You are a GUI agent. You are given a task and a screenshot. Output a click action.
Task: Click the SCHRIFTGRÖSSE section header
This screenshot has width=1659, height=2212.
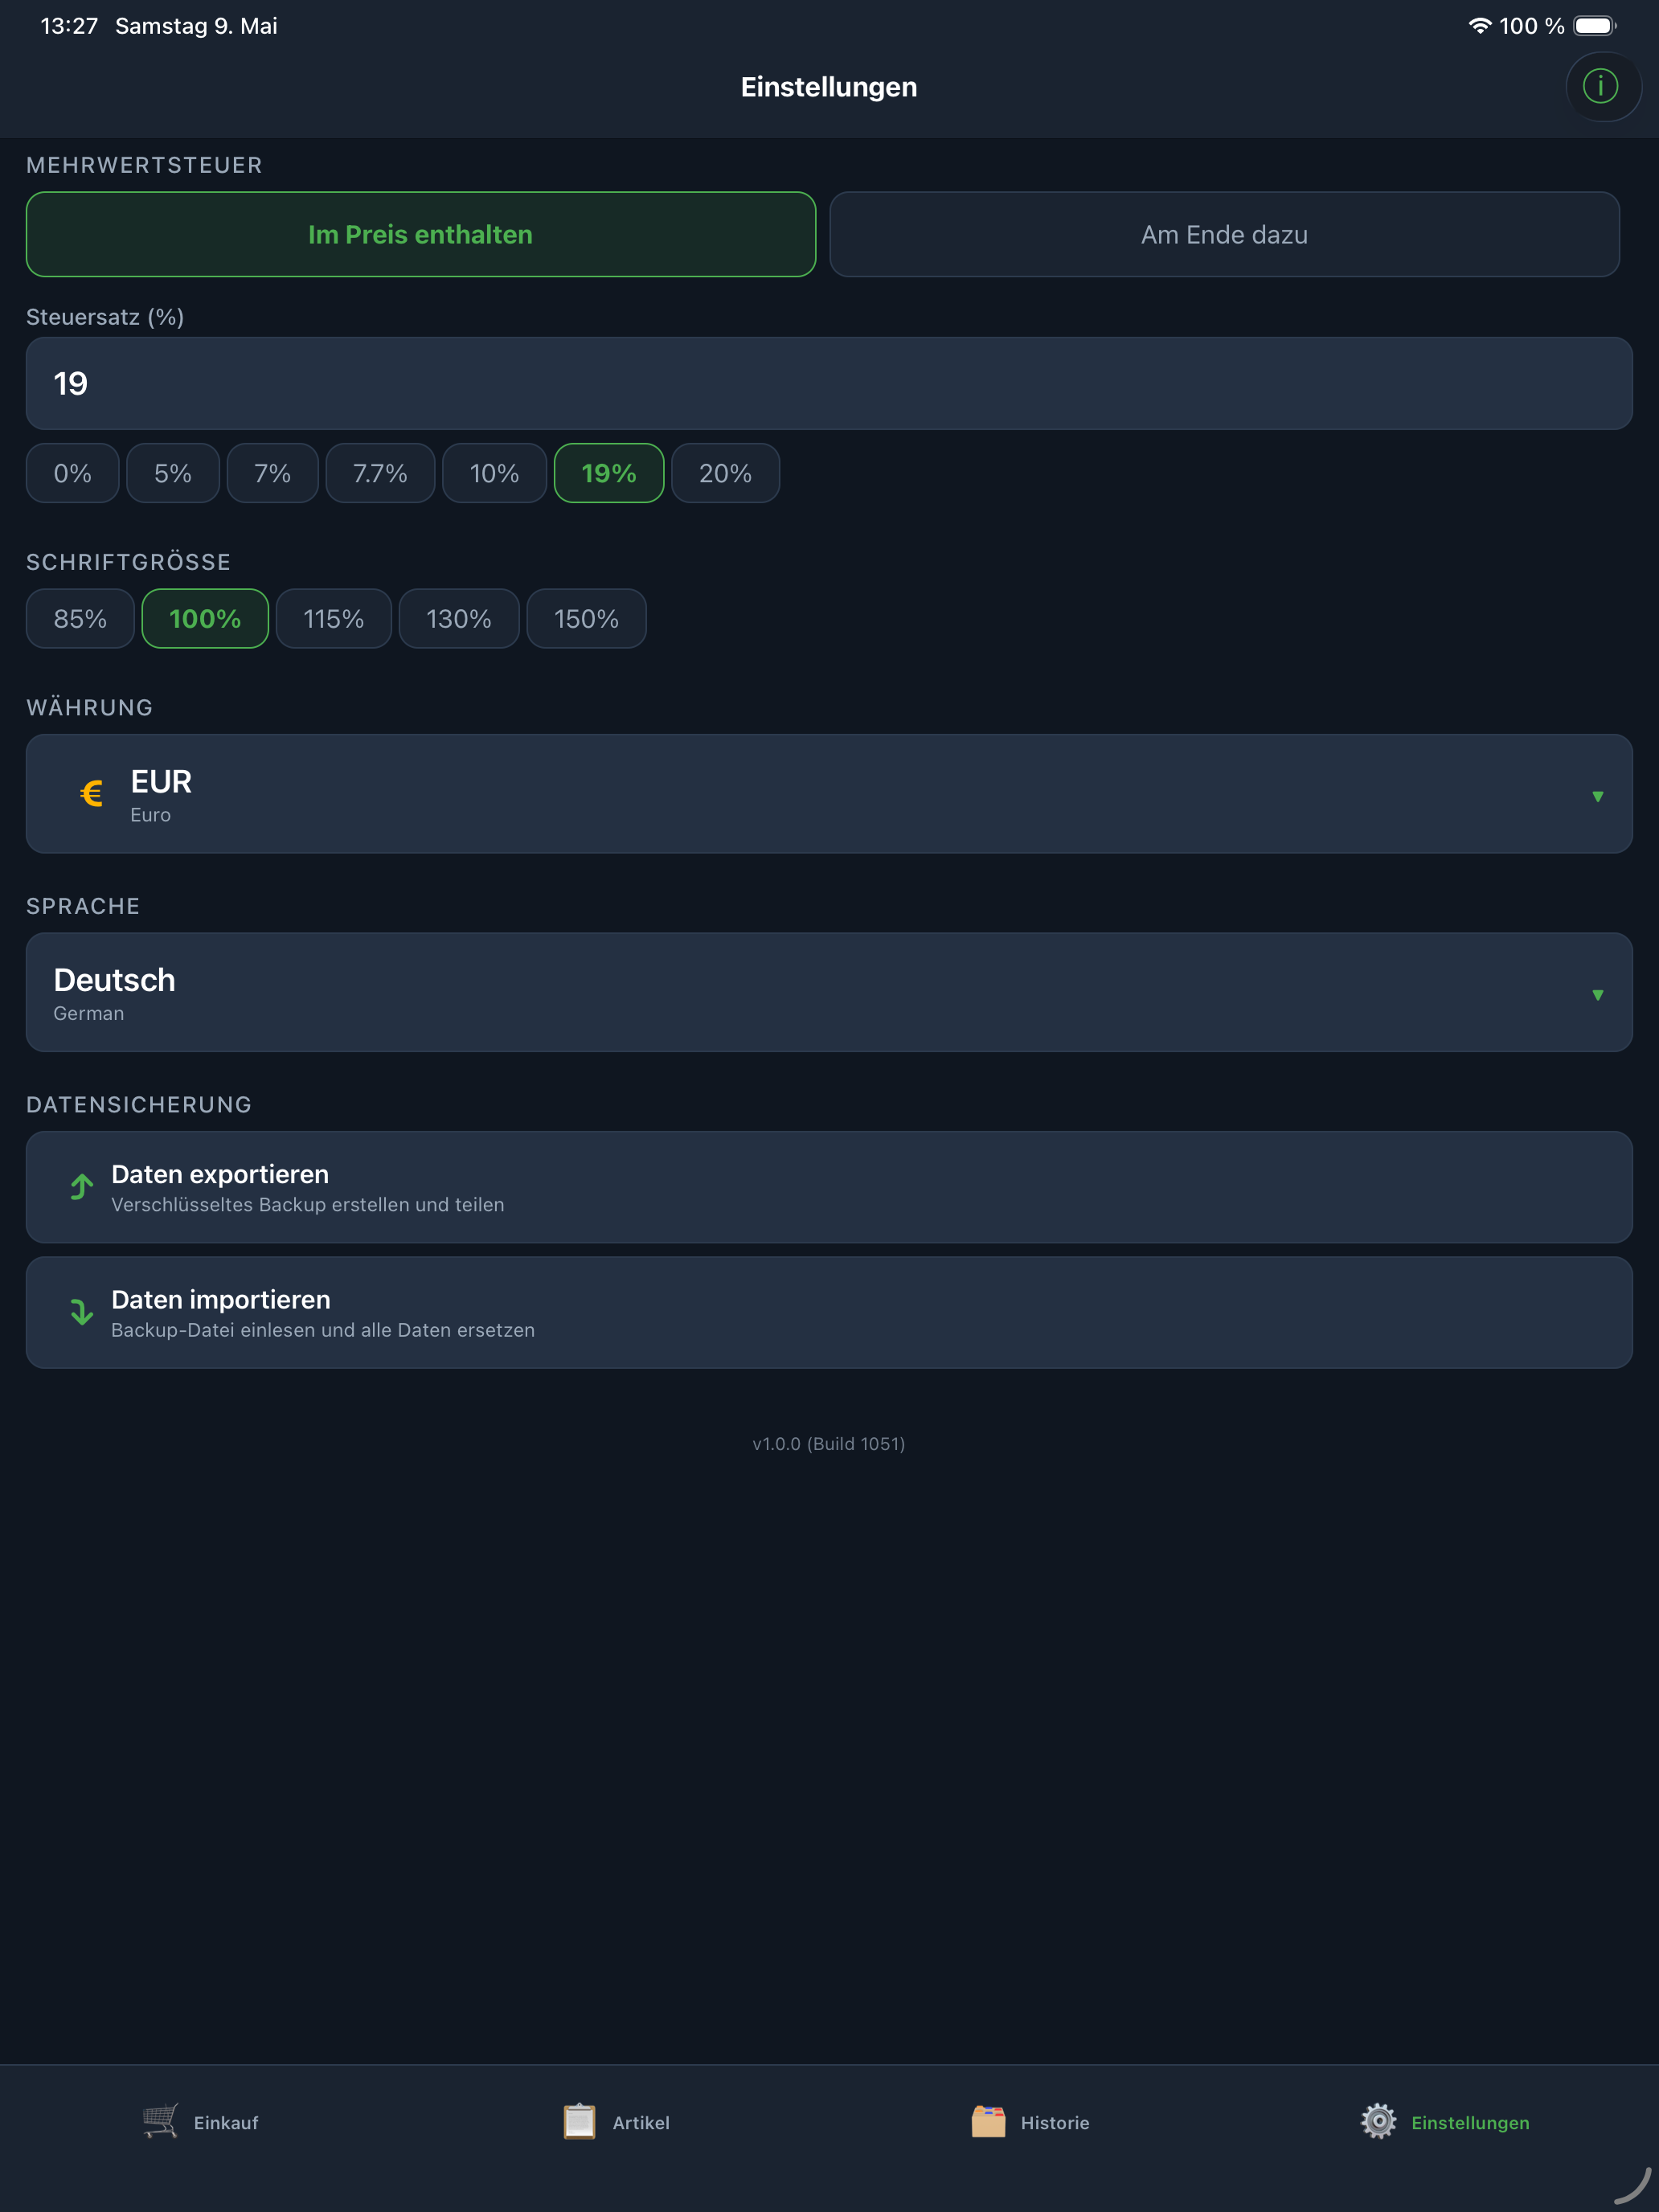pos(128,562)
